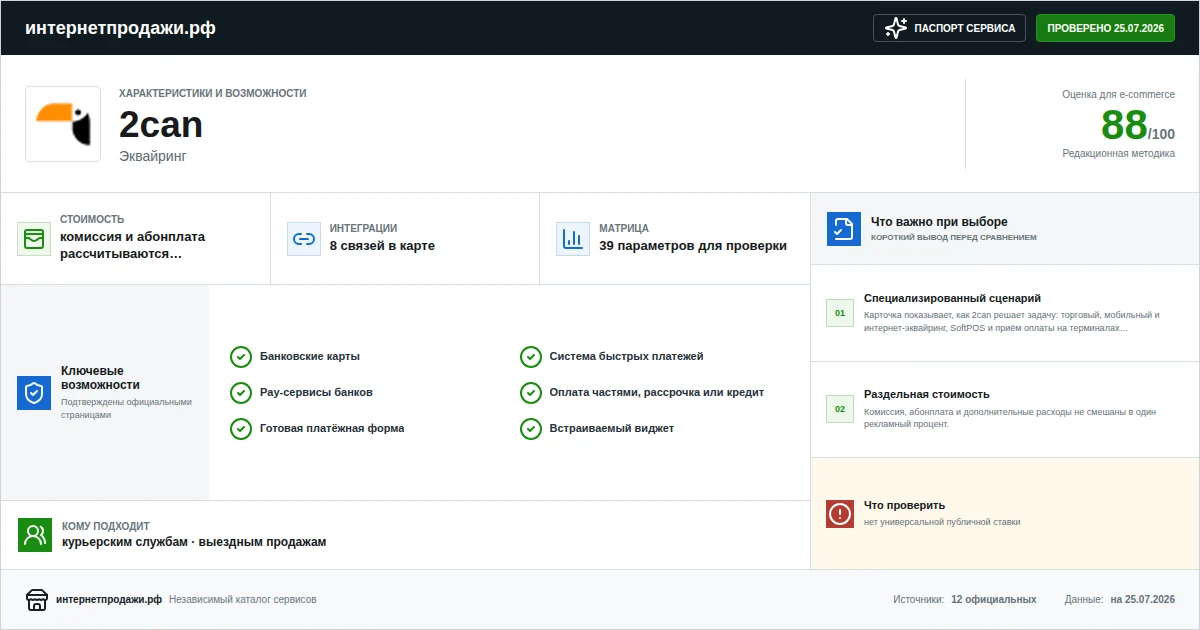Open интернетпродажи.рф site title in header
This screenshot has height=630, width=1200.
[x=120, y=28]
